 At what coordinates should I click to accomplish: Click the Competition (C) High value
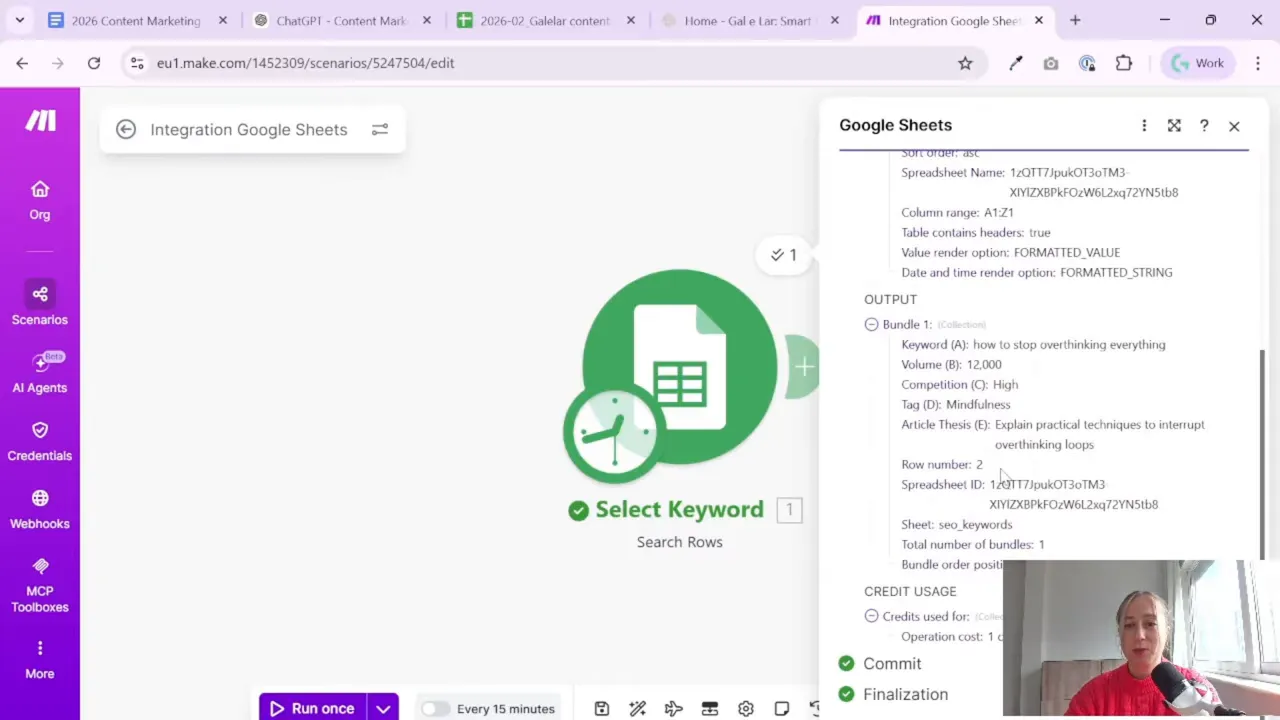click(x=1005, y=384)
